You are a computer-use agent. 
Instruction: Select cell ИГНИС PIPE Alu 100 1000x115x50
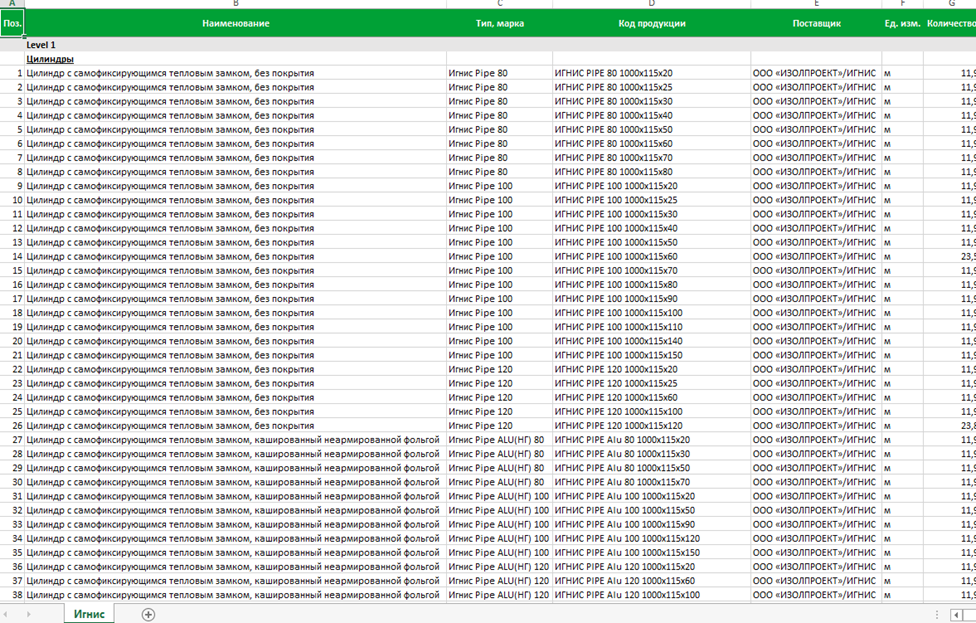click(x=652, y=510)
